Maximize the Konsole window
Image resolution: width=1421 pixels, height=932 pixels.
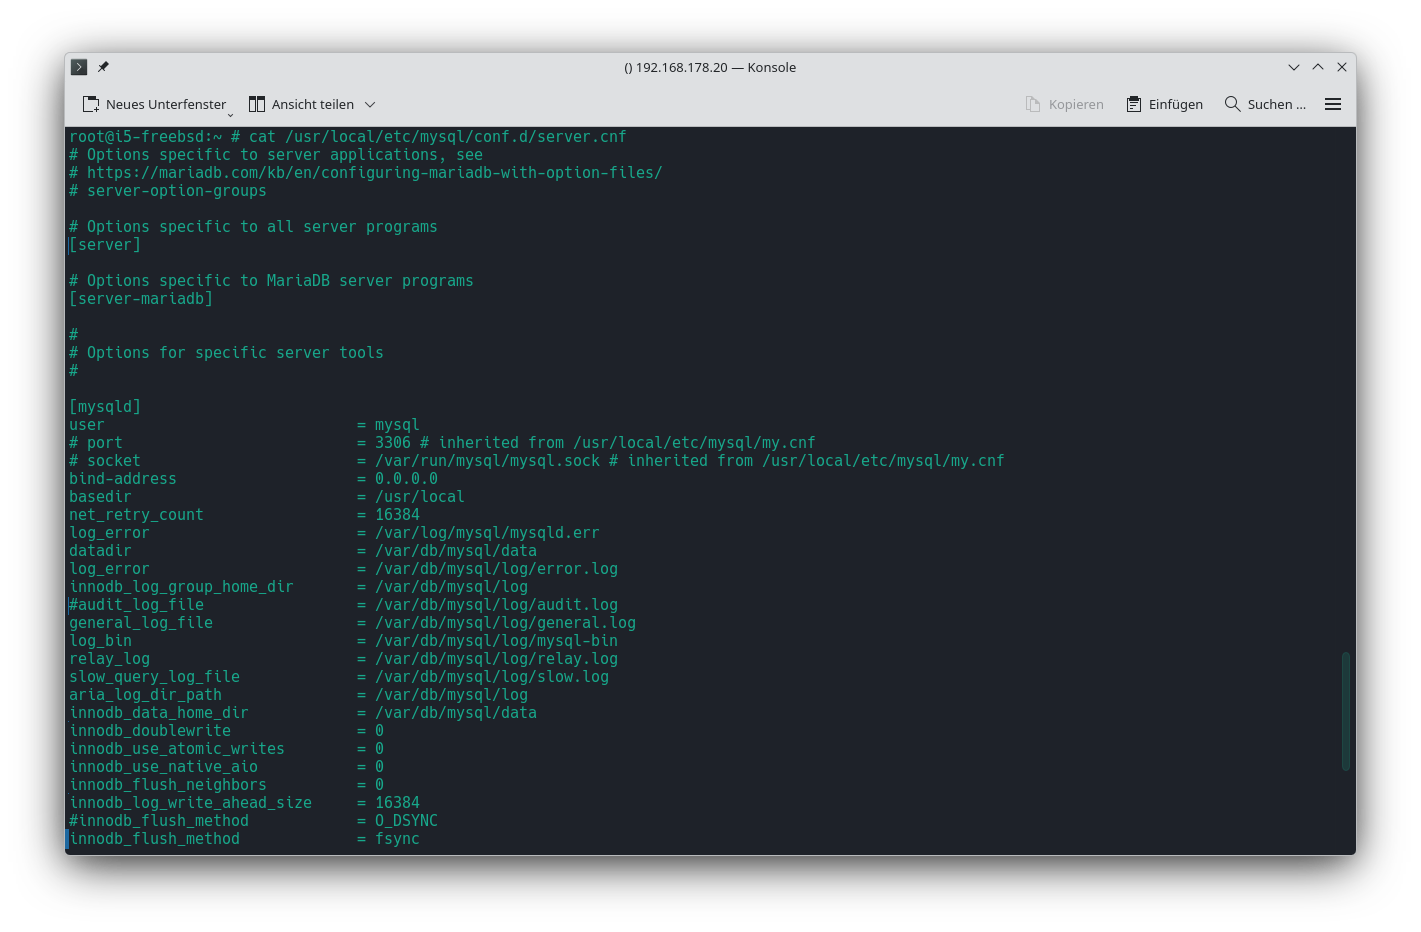pos(1318,67)
